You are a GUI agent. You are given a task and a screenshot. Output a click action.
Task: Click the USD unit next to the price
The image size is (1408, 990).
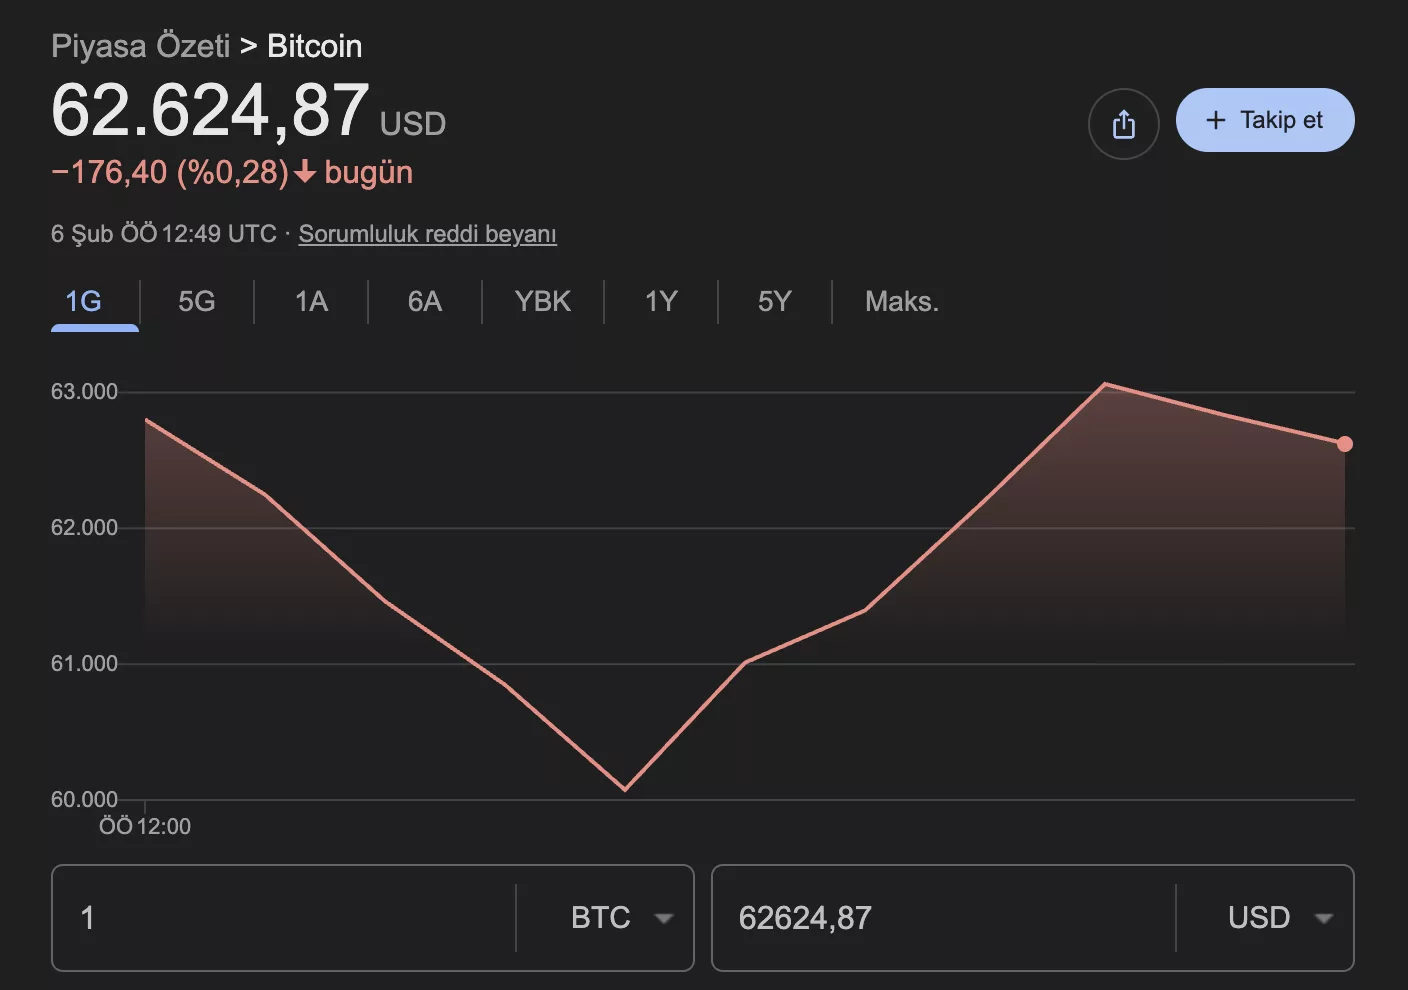tap(413, 124)
